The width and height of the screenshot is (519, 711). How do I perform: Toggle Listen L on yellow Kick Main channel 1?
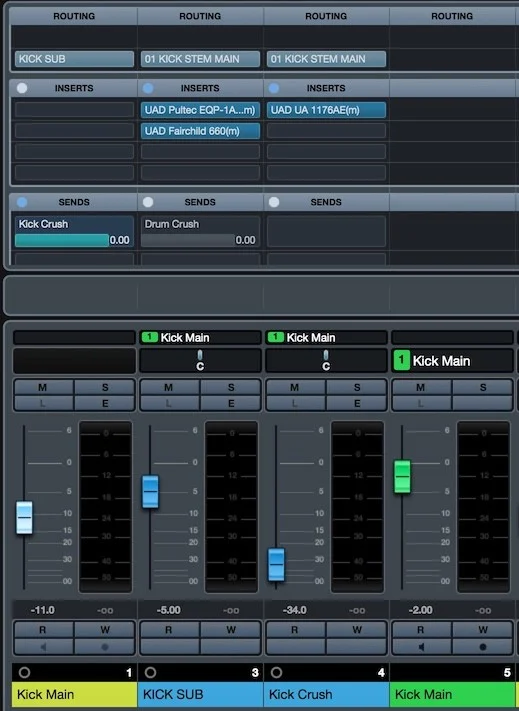(x=44, y=404)
